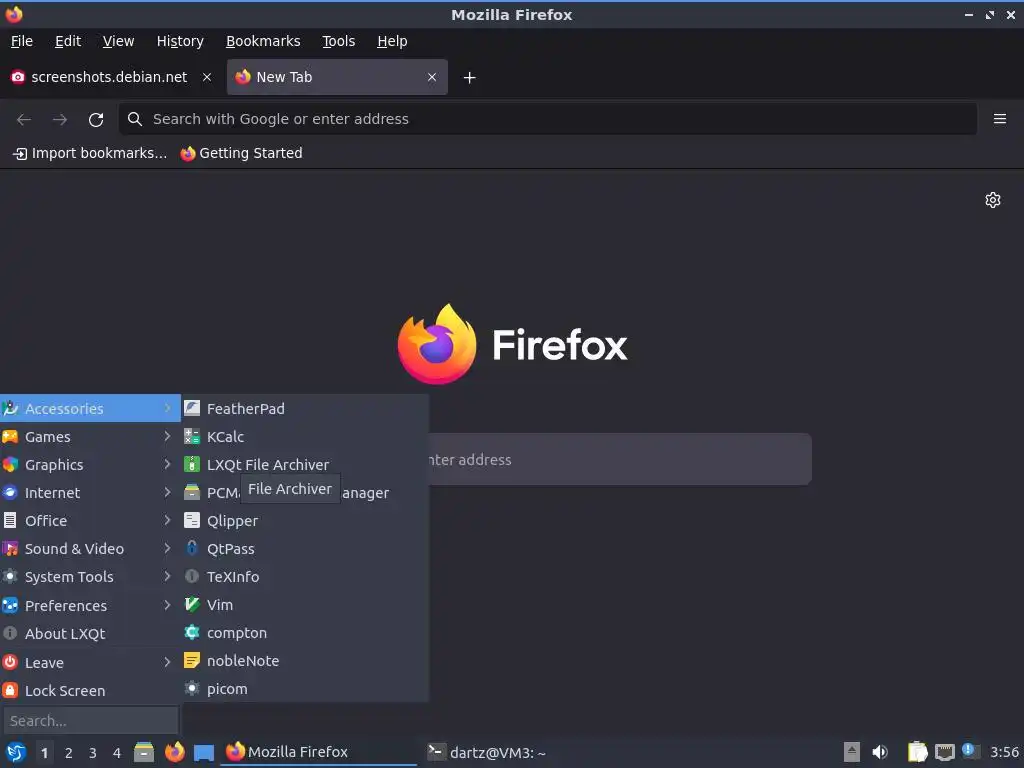Expand the Accessories submenu
1024x768 pixels.
pyautogui.click(x=90, y=408)
